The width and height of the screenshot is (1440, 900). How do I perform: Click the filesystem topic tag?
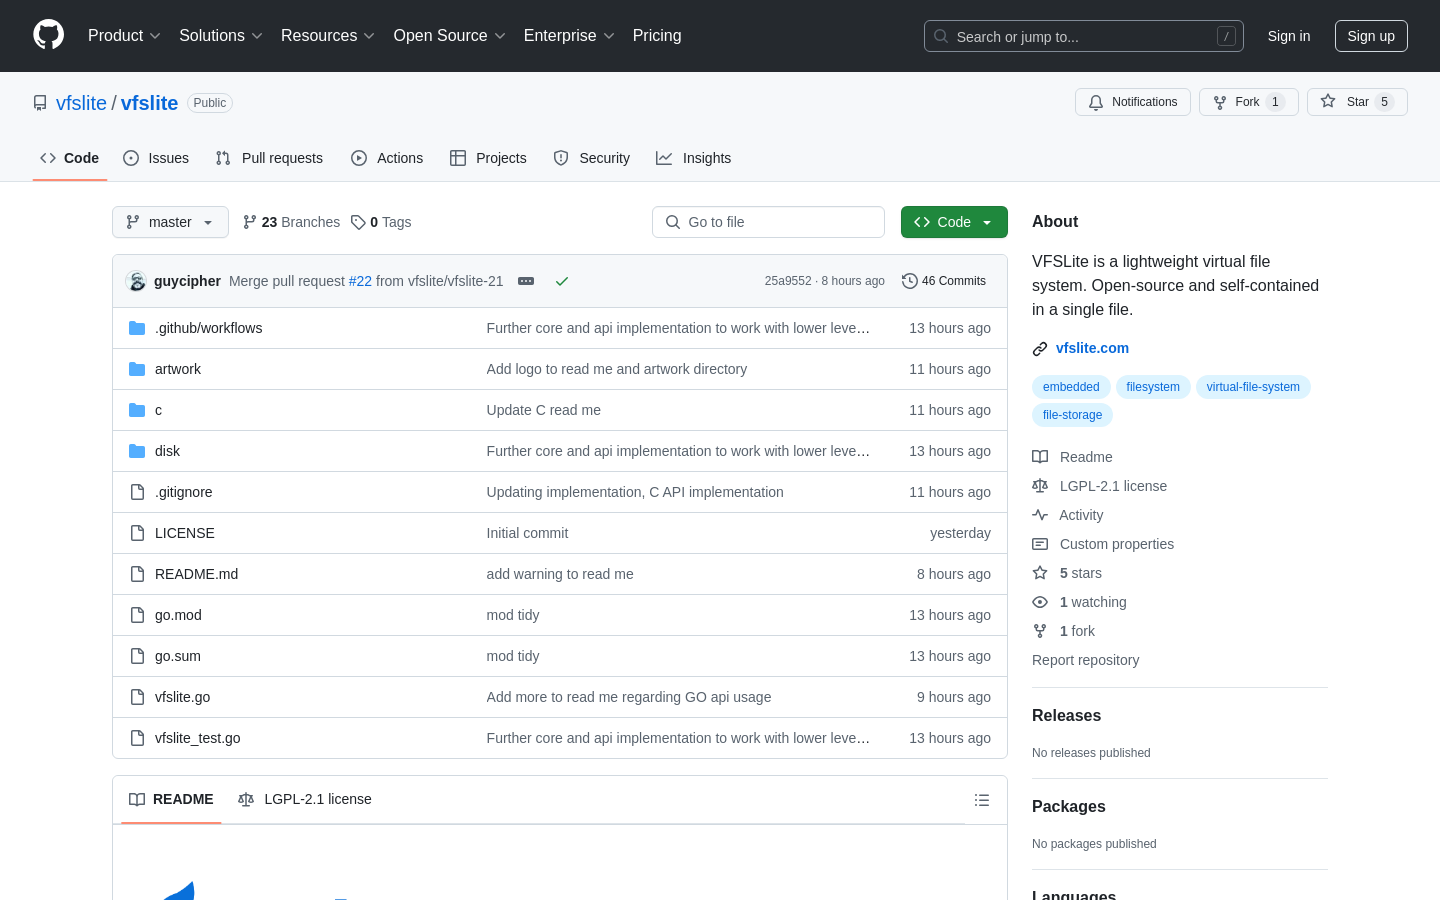1153,387
